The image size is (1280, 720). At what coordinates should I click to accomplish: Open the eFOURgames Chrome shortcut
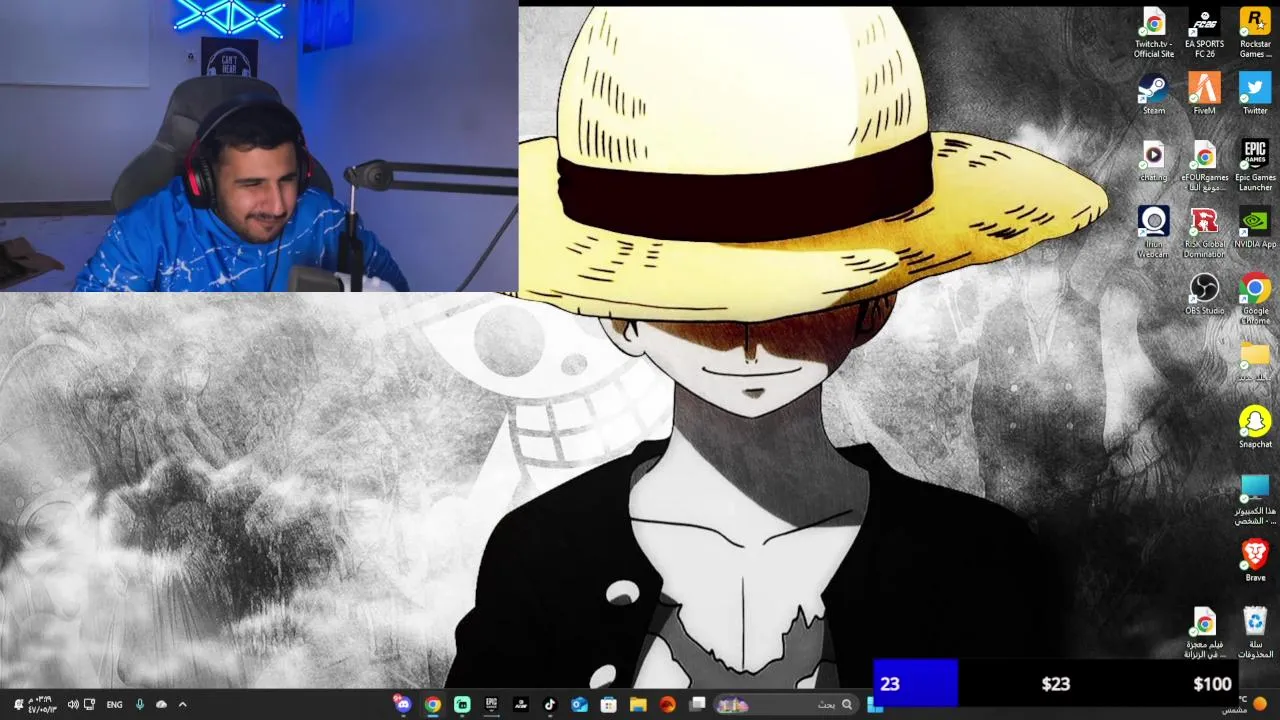1204,166
